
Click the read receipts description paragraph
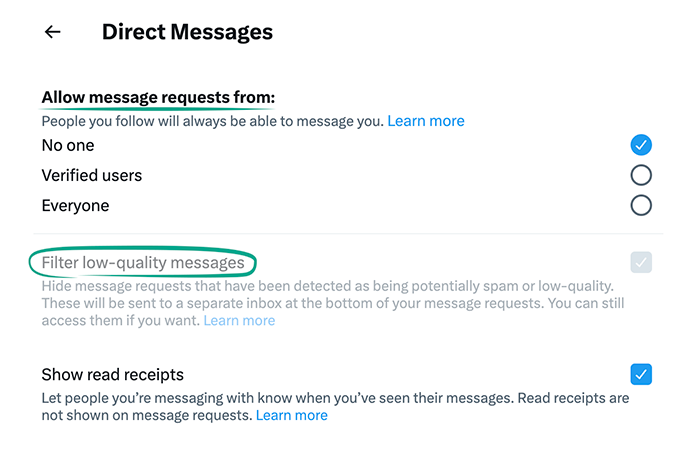tap(330, 398)
